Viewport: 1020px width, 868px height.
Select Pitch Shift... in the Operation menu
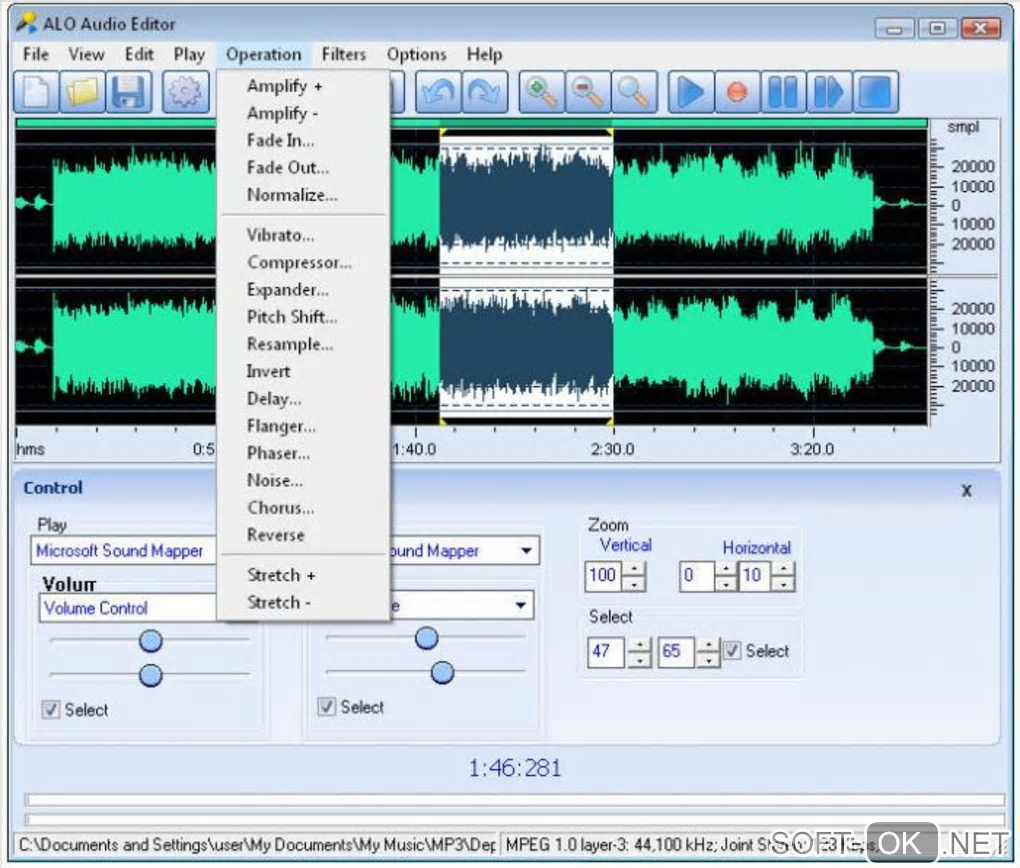(292, 317)
